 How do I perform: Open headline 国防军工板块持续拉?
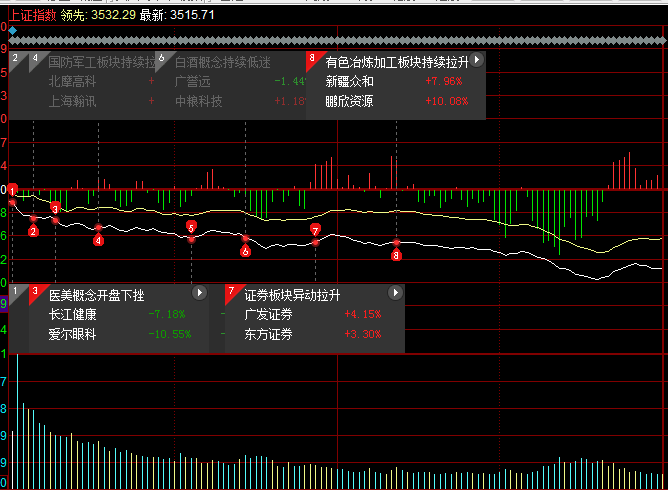(102, 62)
